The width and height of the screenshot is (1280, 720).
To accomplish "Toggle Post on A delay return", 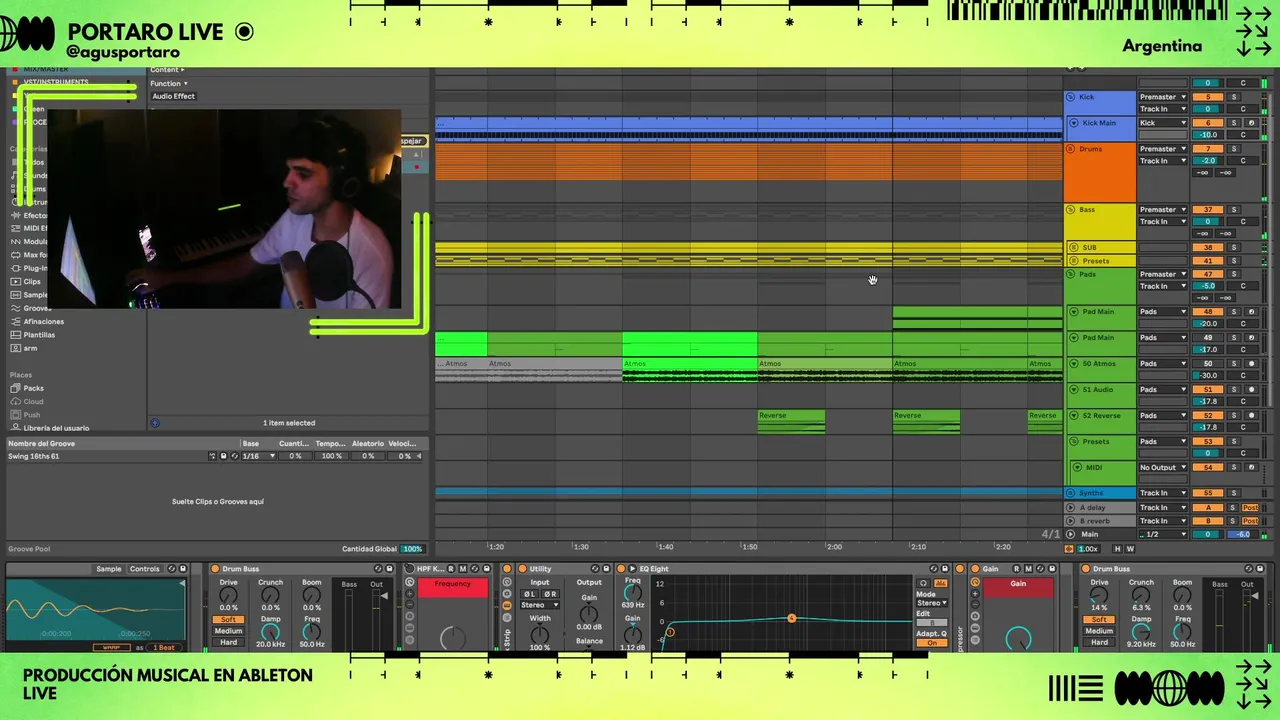I will (x=1250, y=508).
